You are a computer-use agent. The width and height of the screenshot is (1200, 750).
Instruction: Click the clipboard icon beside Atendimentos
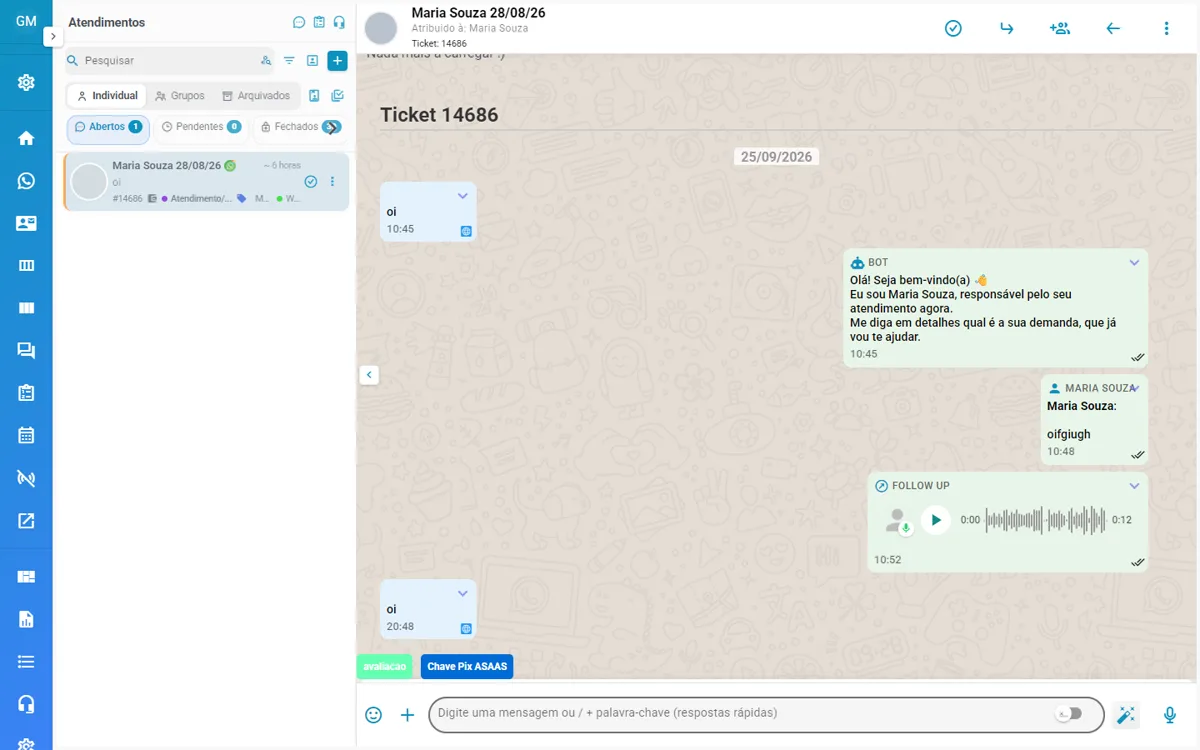pyautogui.click(x=319, y=22)
